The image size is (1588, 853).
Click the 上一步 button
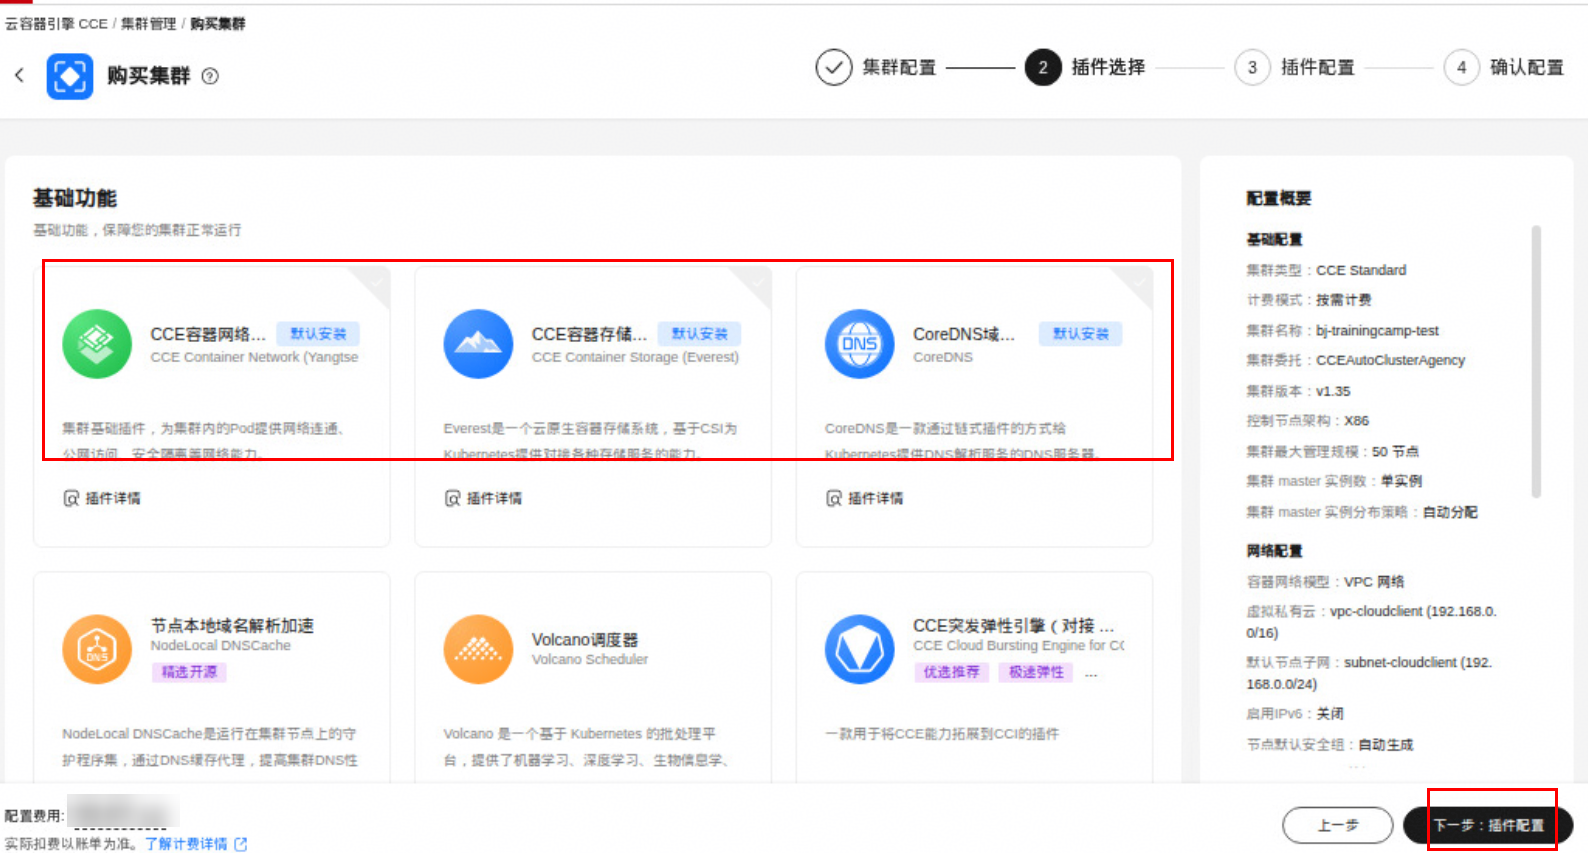tap(1337, 825)
